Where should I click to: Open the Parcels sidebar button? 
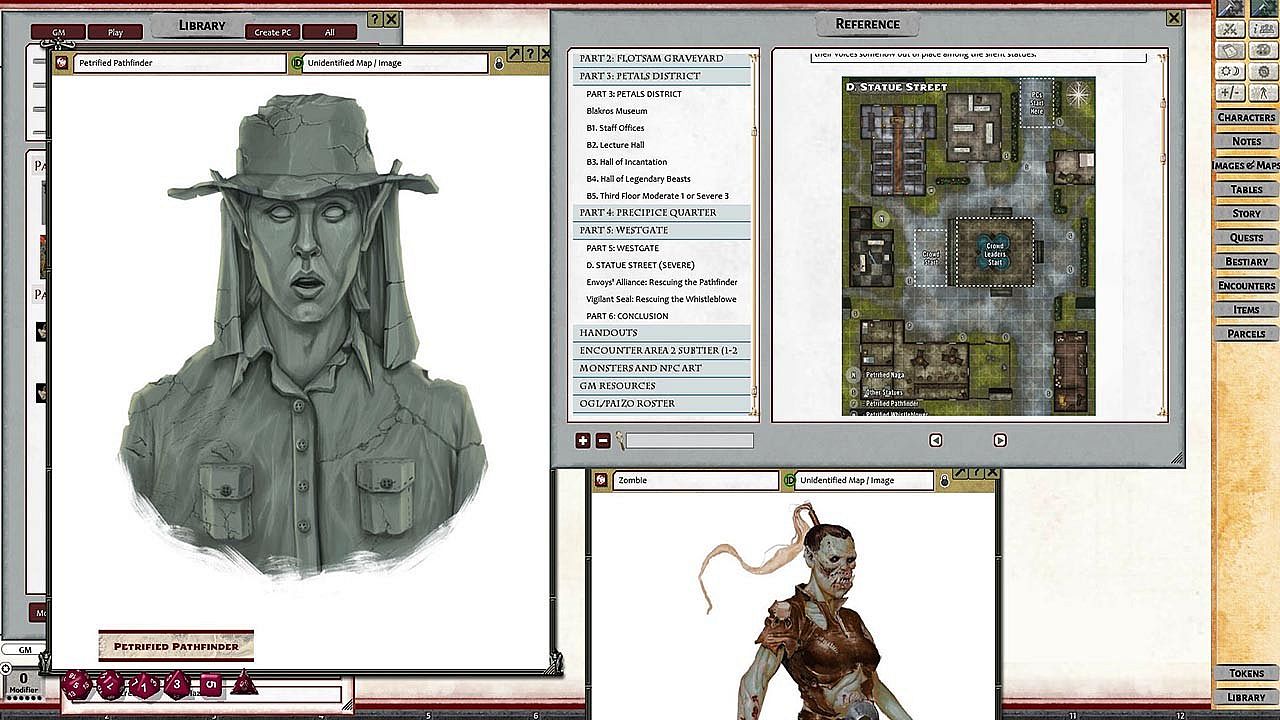[1246, 333]
